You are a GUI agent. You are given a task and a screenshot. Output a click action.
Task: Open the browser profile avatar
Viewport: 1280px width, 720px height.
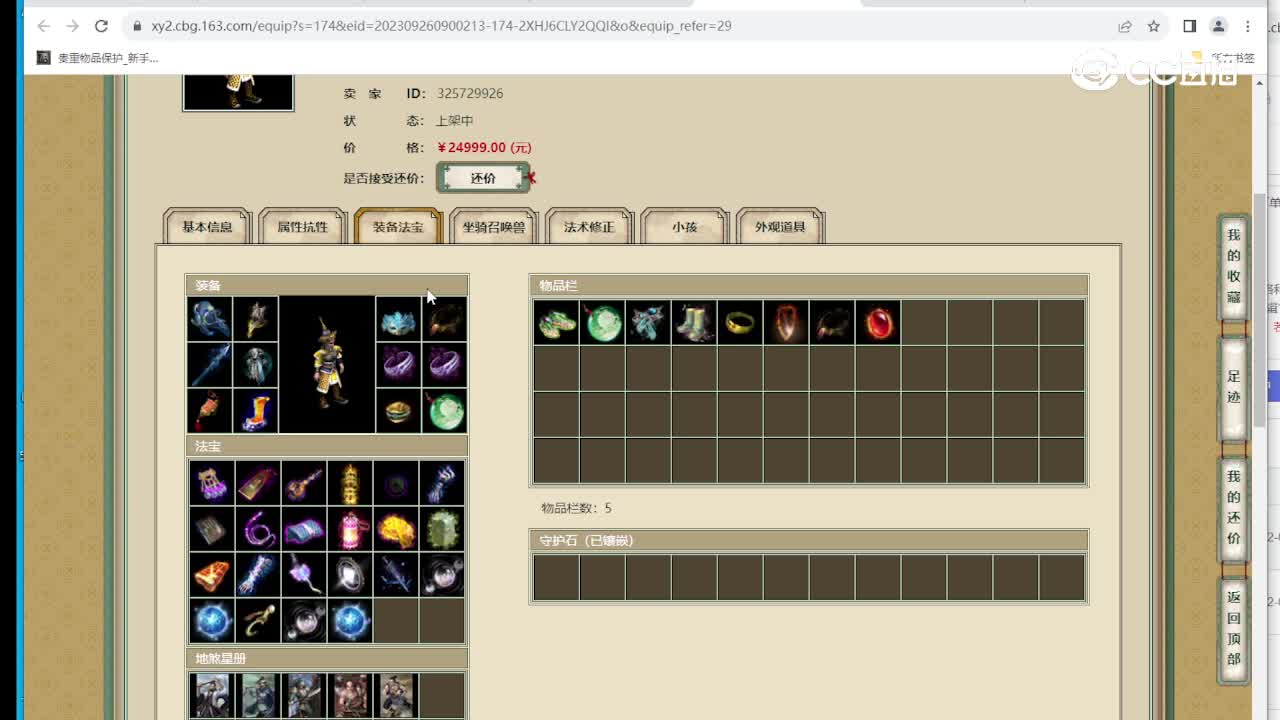pyautogui.click(x=1219, y=26)
